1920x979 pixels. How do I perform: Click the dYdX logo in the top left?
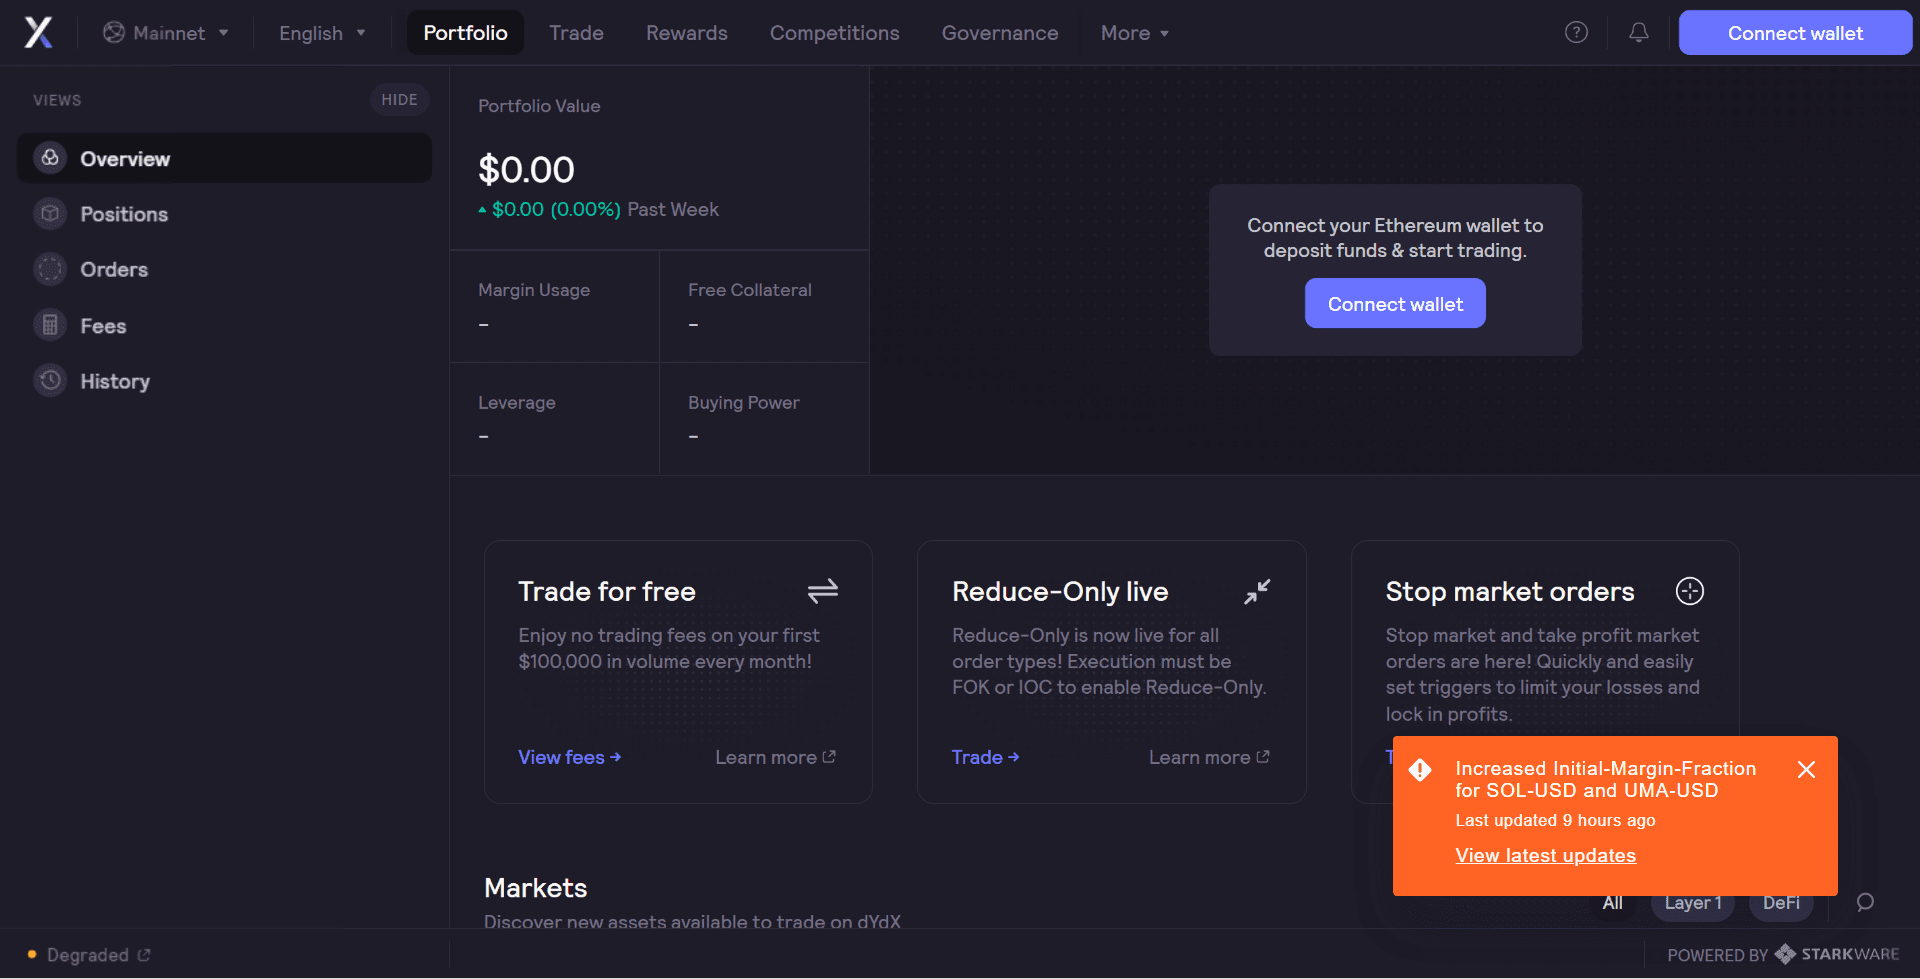tap(37, 31)
